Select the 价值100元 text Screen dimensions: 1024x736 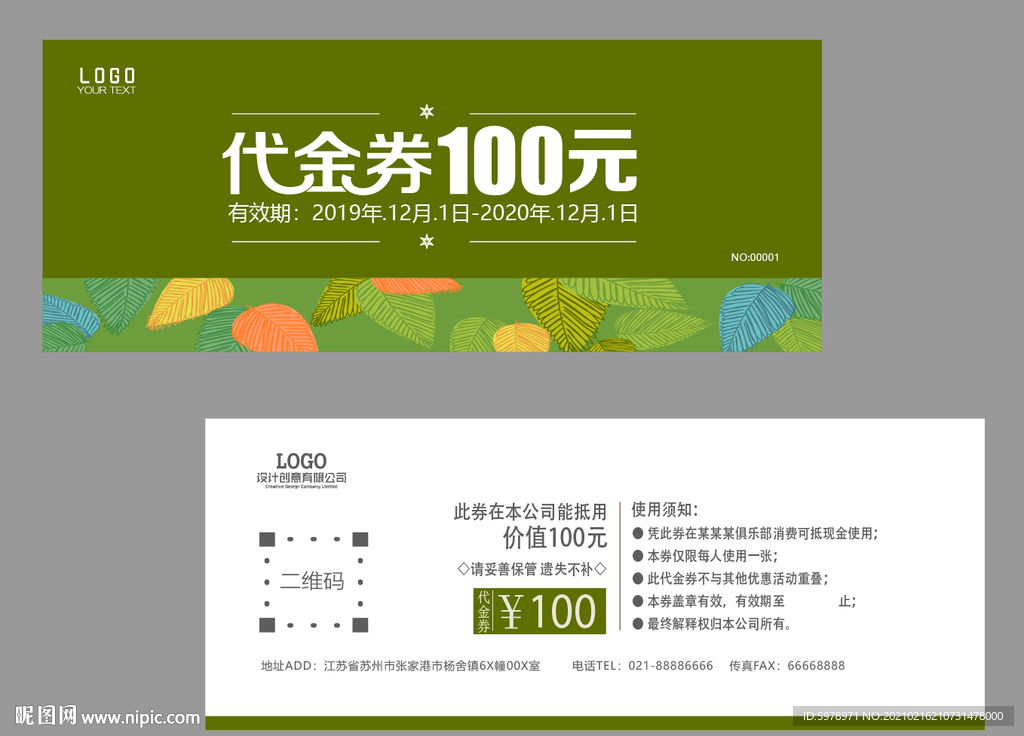click(555, 538)
